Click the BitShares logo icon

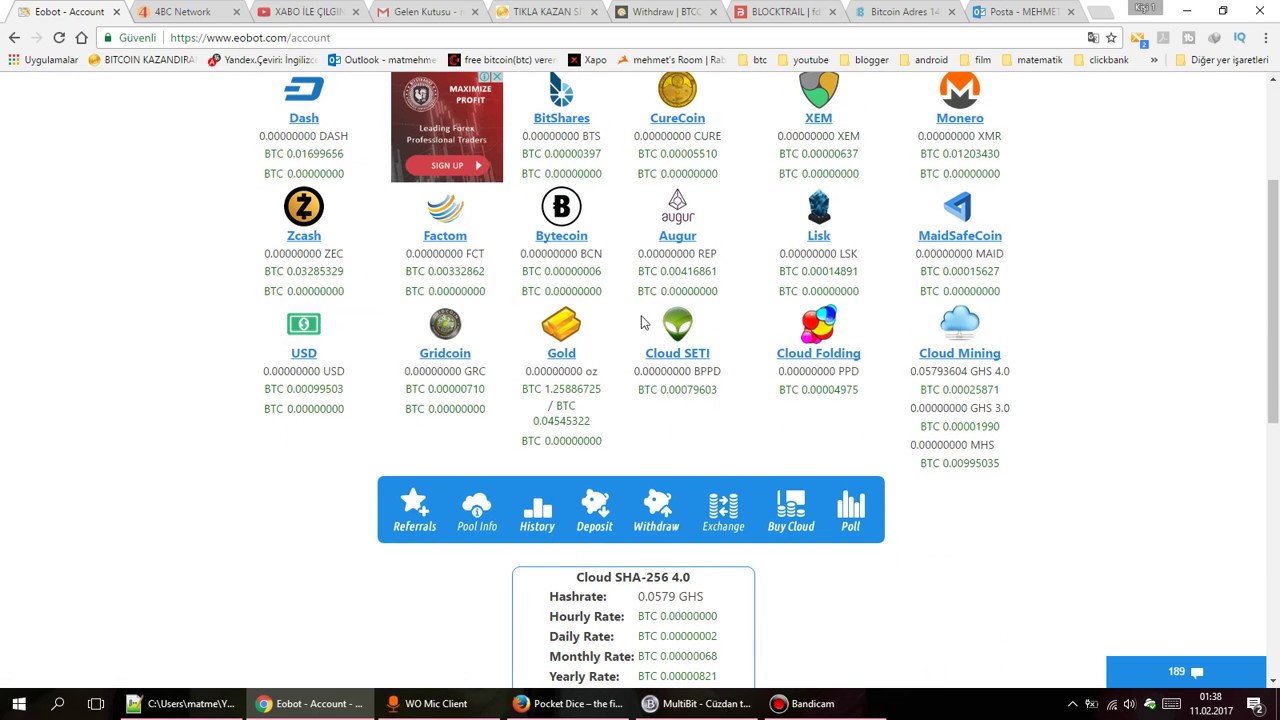(x=561, y=90)
